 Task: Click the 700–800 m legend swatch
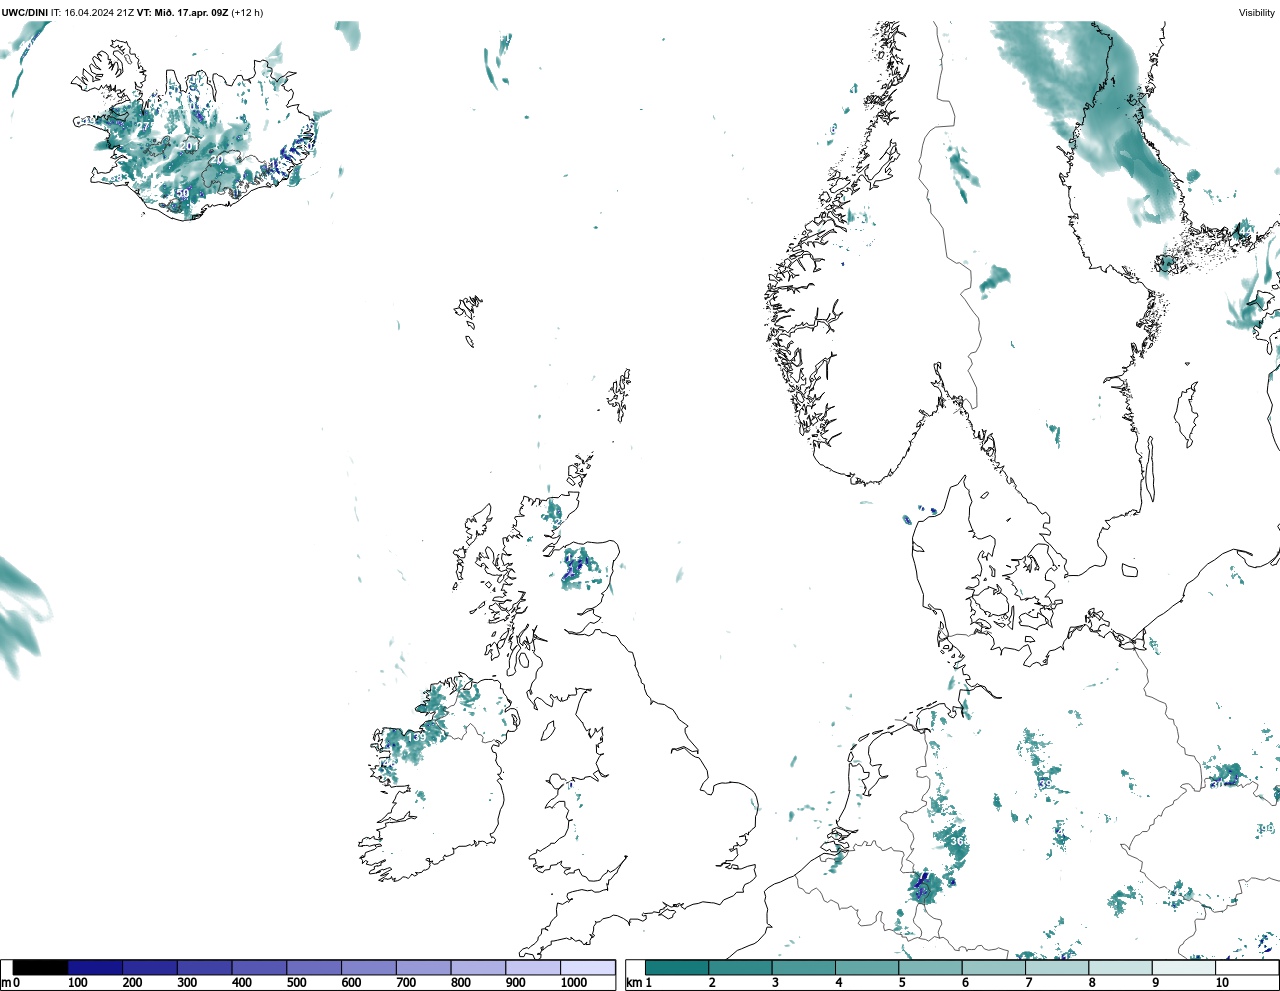coord(423,968)
